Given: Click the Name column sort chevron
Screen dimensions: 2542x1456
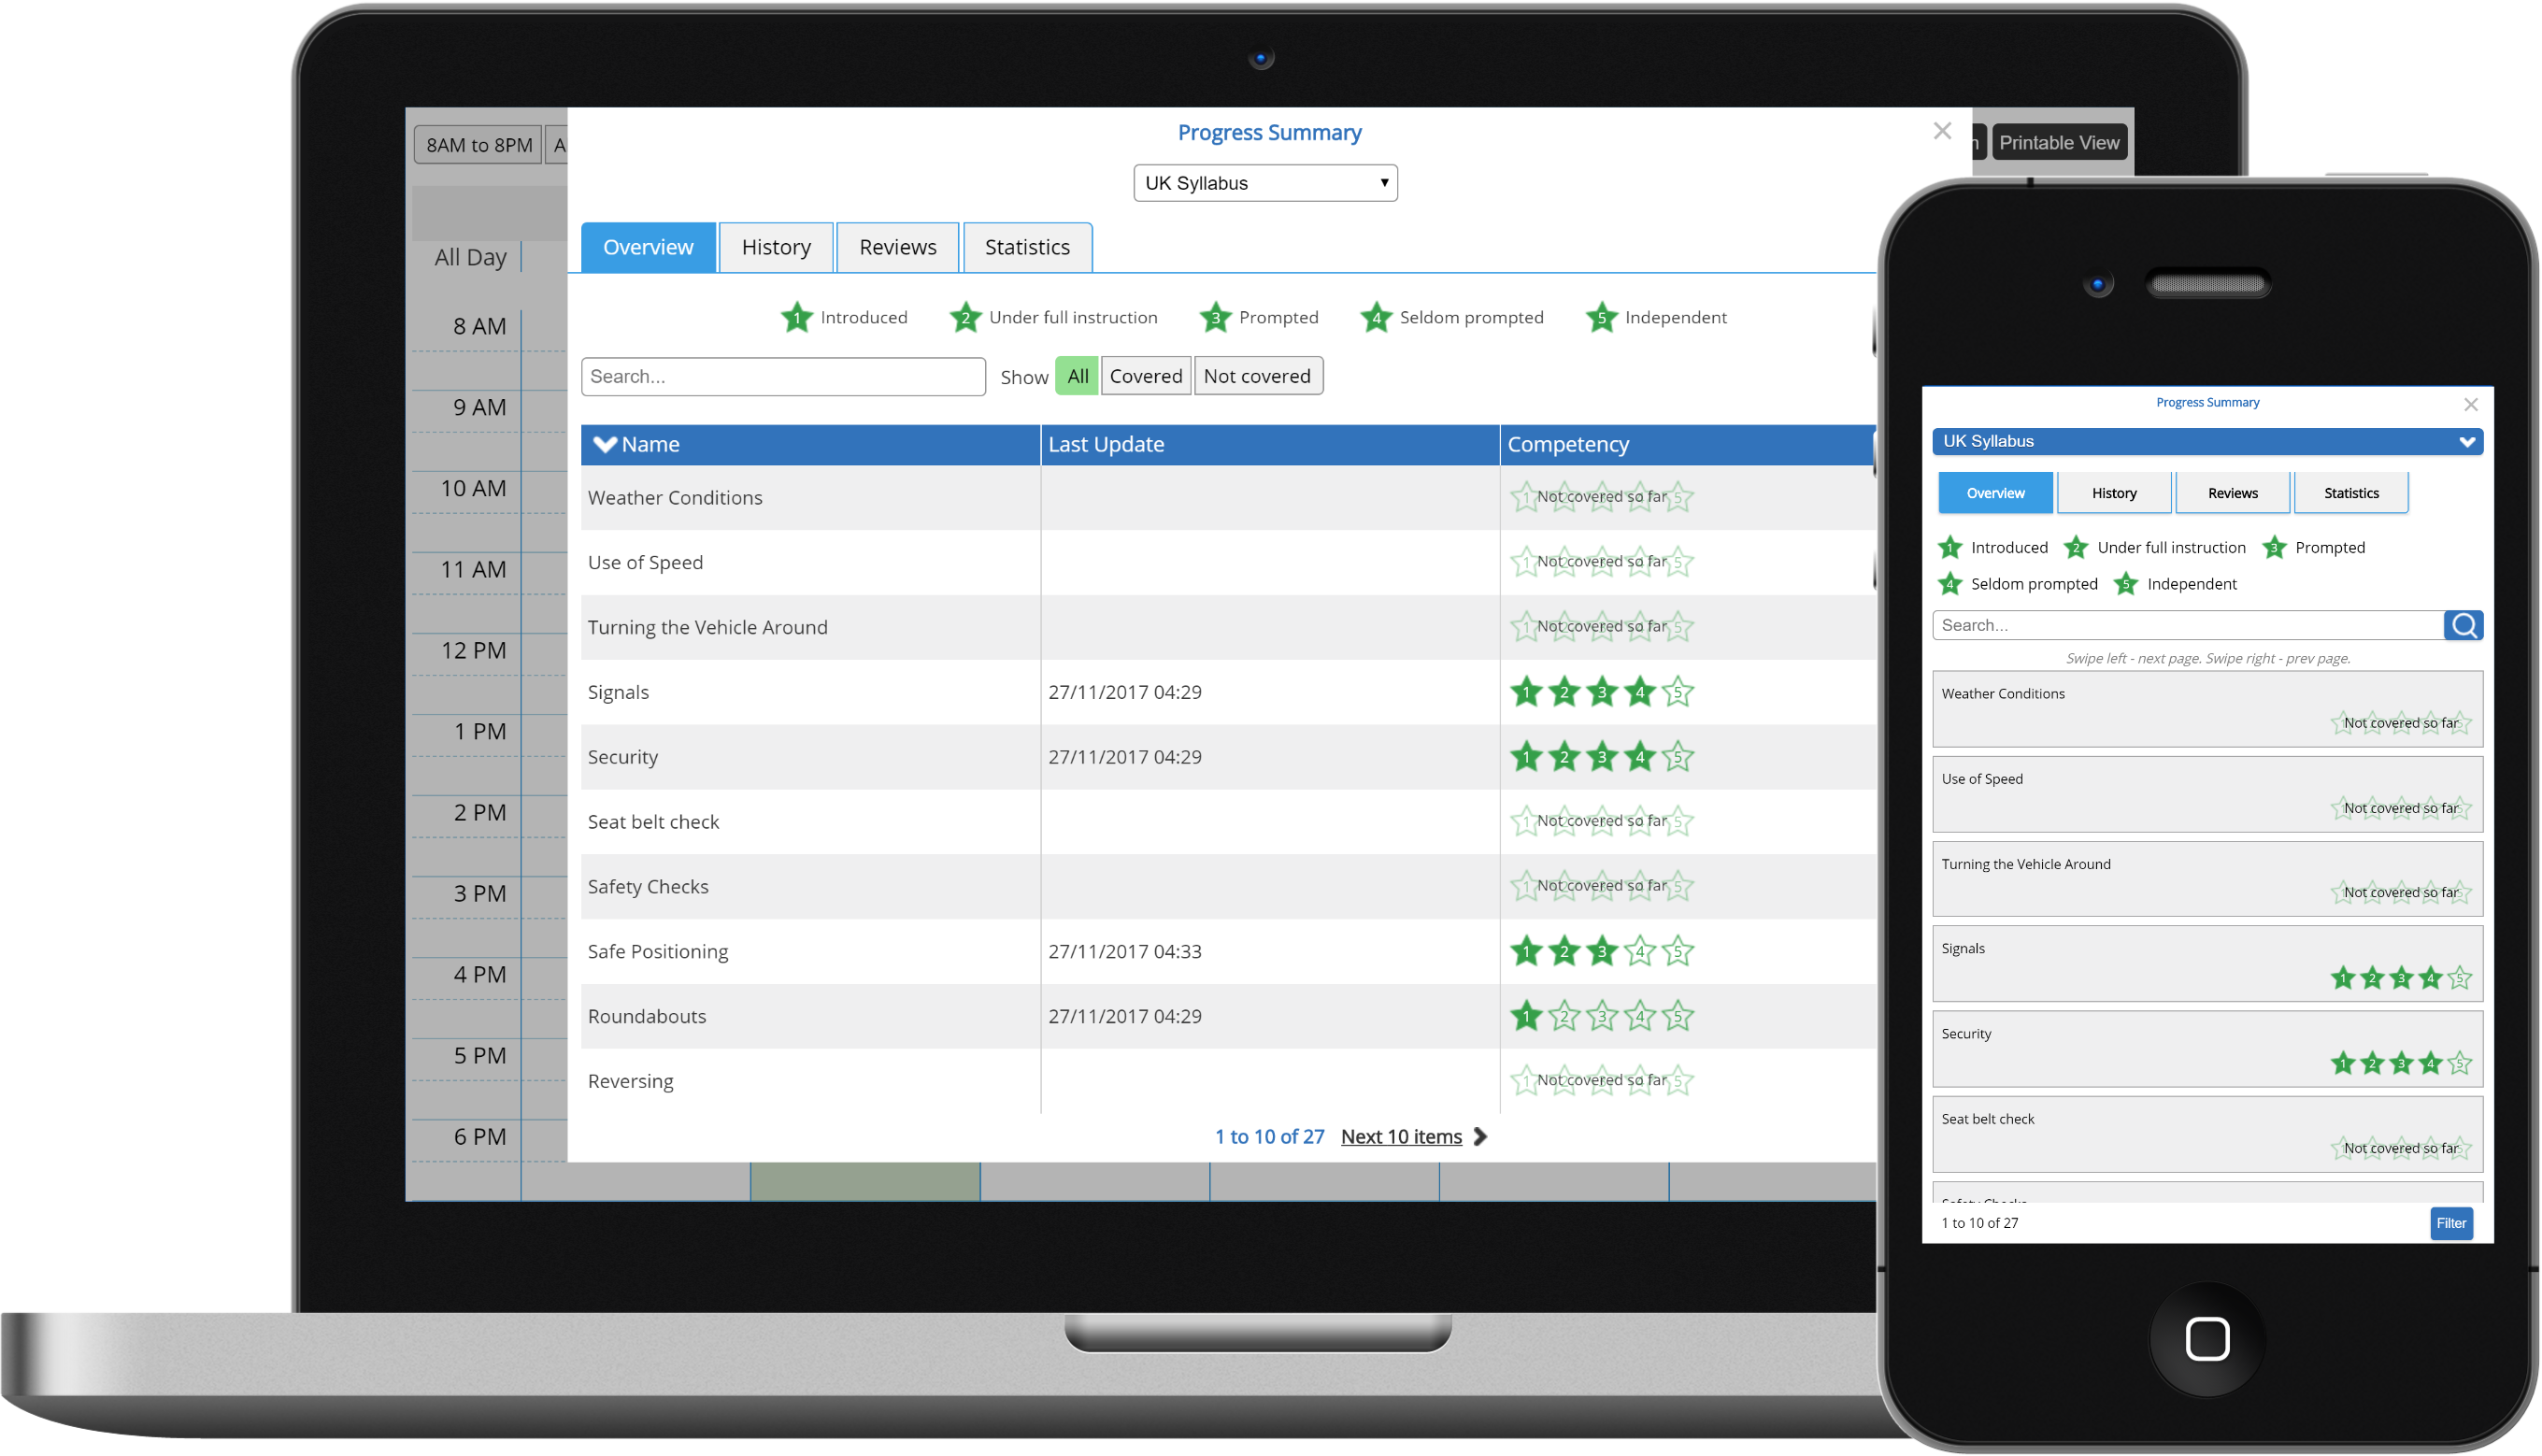Looking at the screenshot, I should (604, 444).
